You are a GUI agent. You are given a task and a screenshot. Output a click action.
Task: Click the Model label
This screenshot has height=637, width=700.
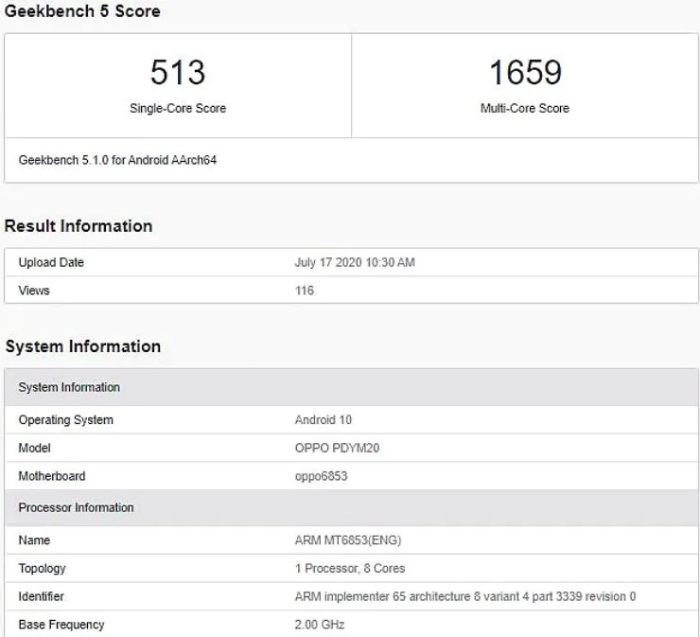click(x=34, y=448)
